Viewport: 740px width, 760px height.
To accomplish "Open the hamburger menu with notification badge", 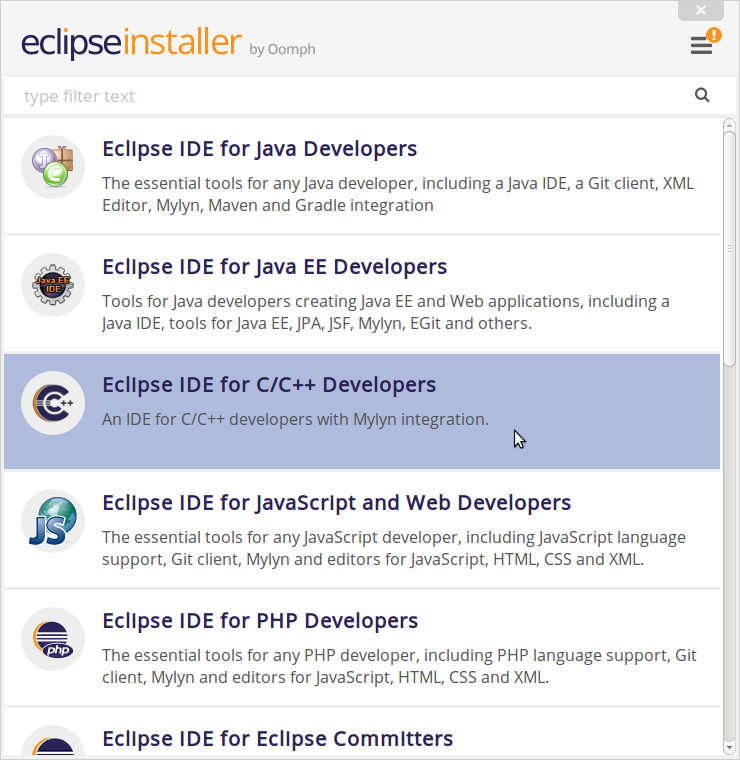I will pos(702,45).
